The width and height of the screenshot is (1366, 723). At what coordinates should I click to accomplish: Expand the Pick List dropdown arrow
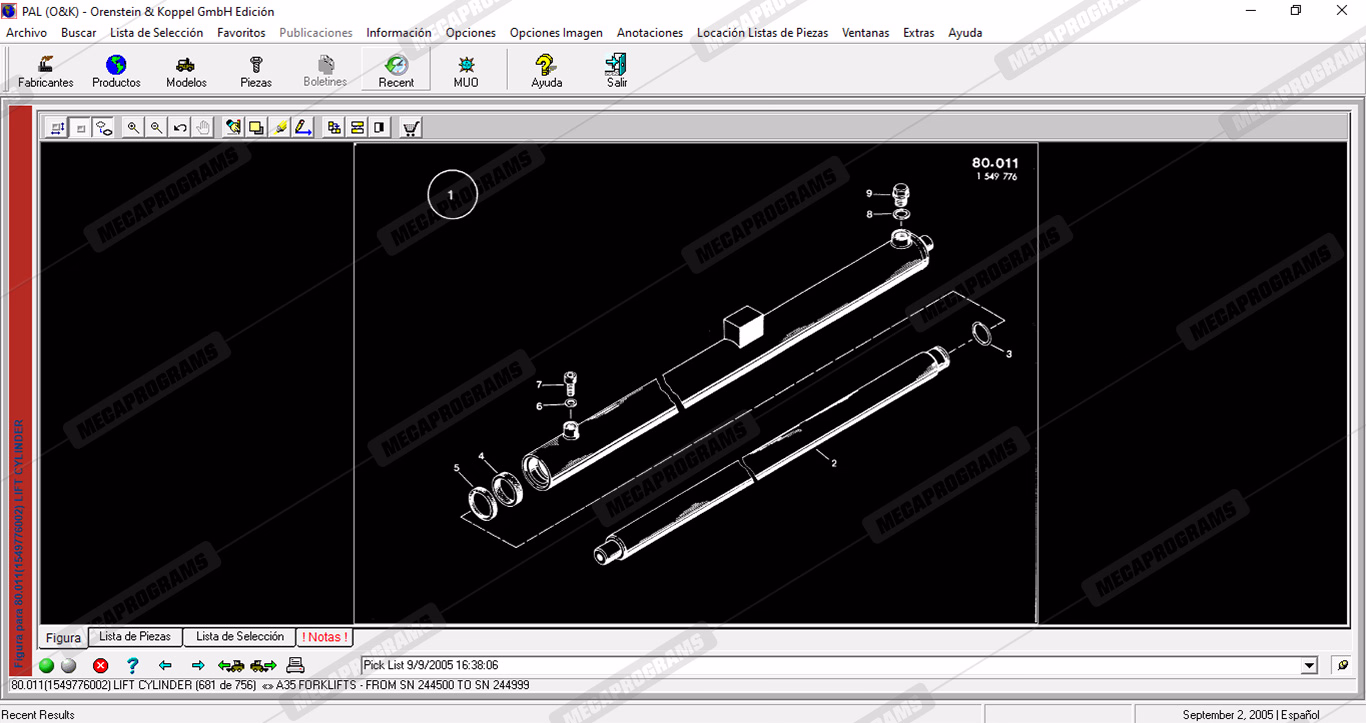(1310, 666)
